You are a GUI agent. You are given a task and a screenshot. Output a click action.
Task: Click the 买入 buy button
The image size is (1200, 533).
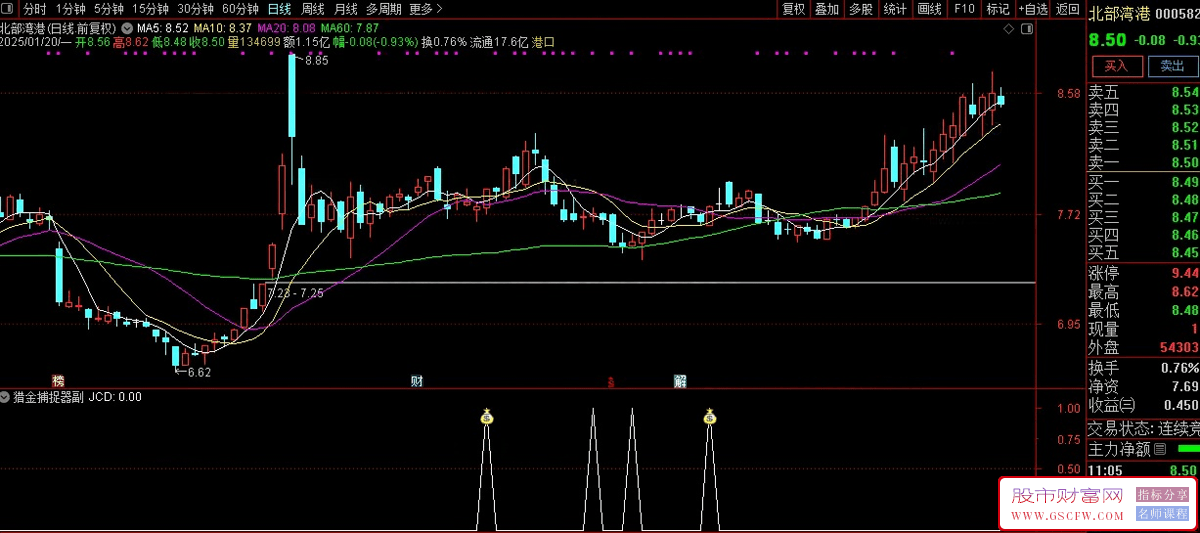(1116, 66)
